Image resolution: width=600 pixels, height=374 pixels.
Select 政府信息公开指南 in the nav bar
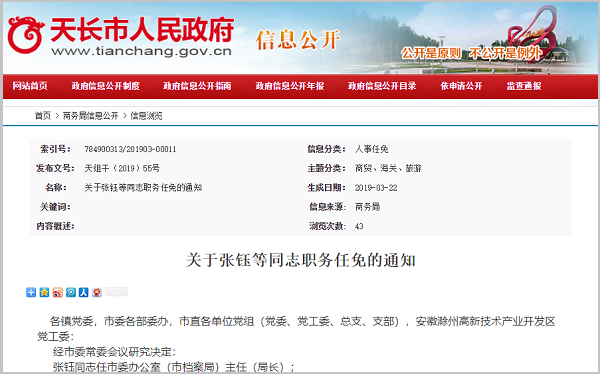tap(197, 86)
